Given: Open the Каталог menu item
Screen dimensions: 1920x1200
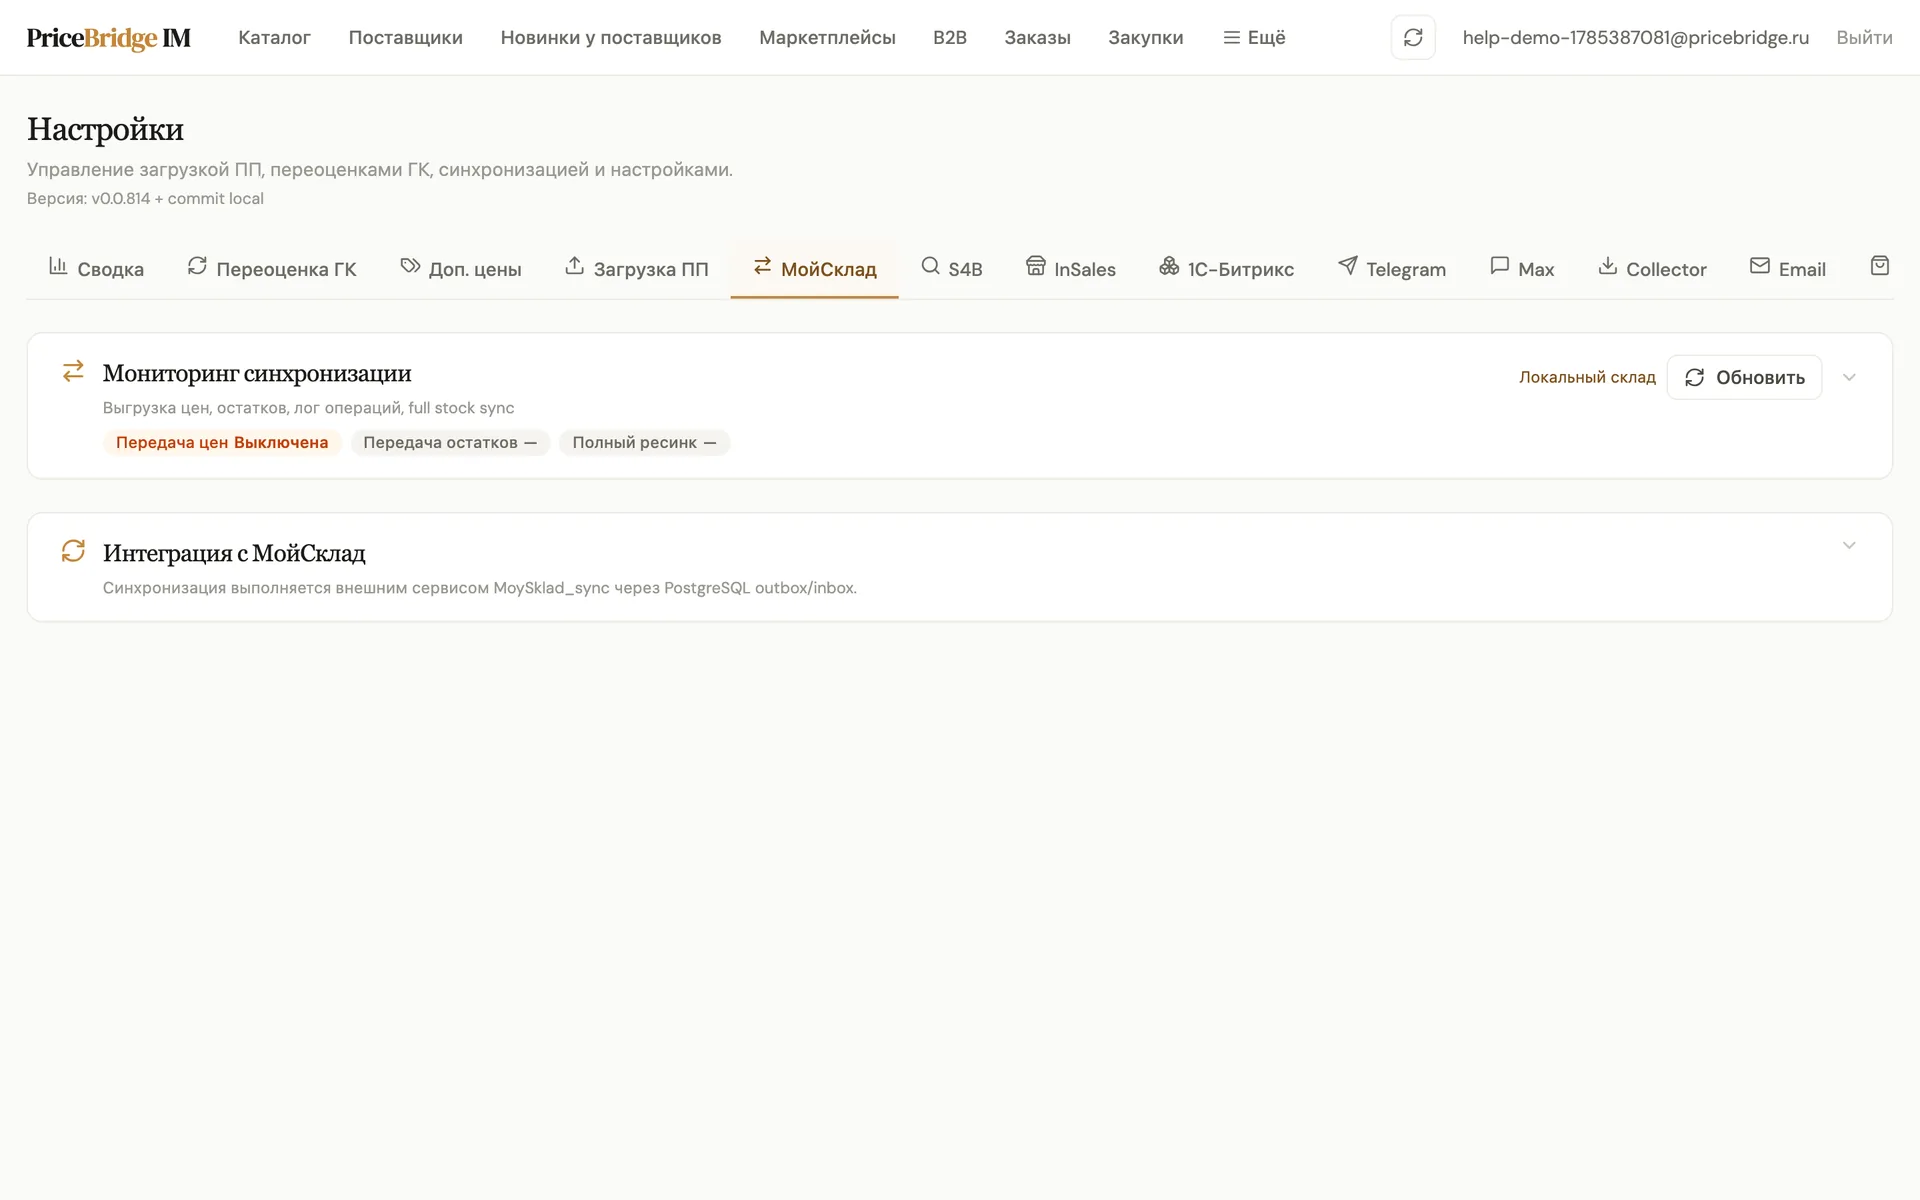Looking at the screenshot, I should tap(274, 37).
